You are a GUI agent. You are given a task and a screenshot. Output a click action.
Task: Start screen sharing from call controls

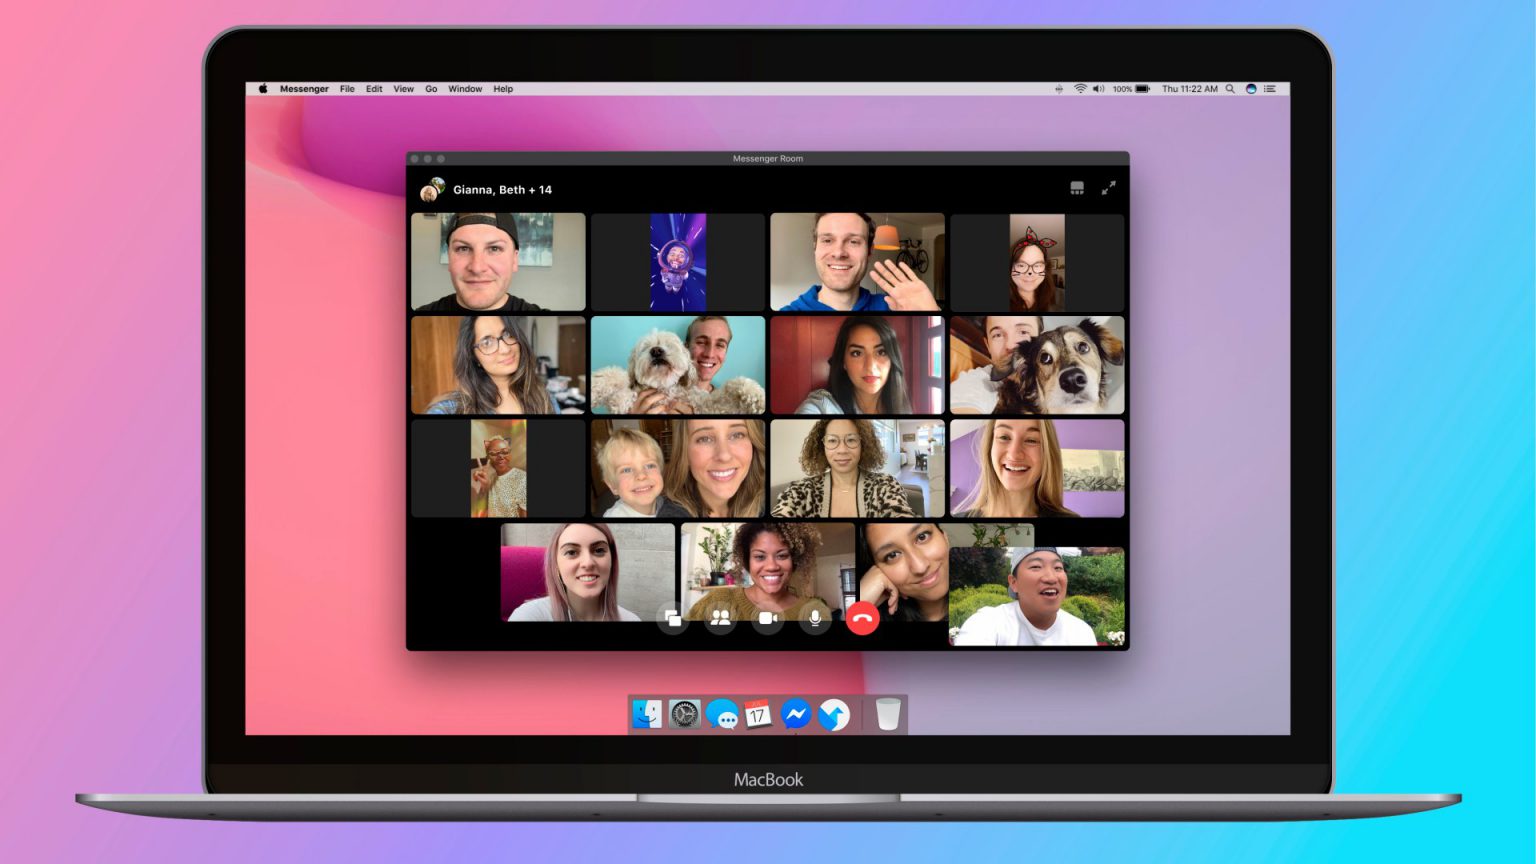[x=673, y=618]
